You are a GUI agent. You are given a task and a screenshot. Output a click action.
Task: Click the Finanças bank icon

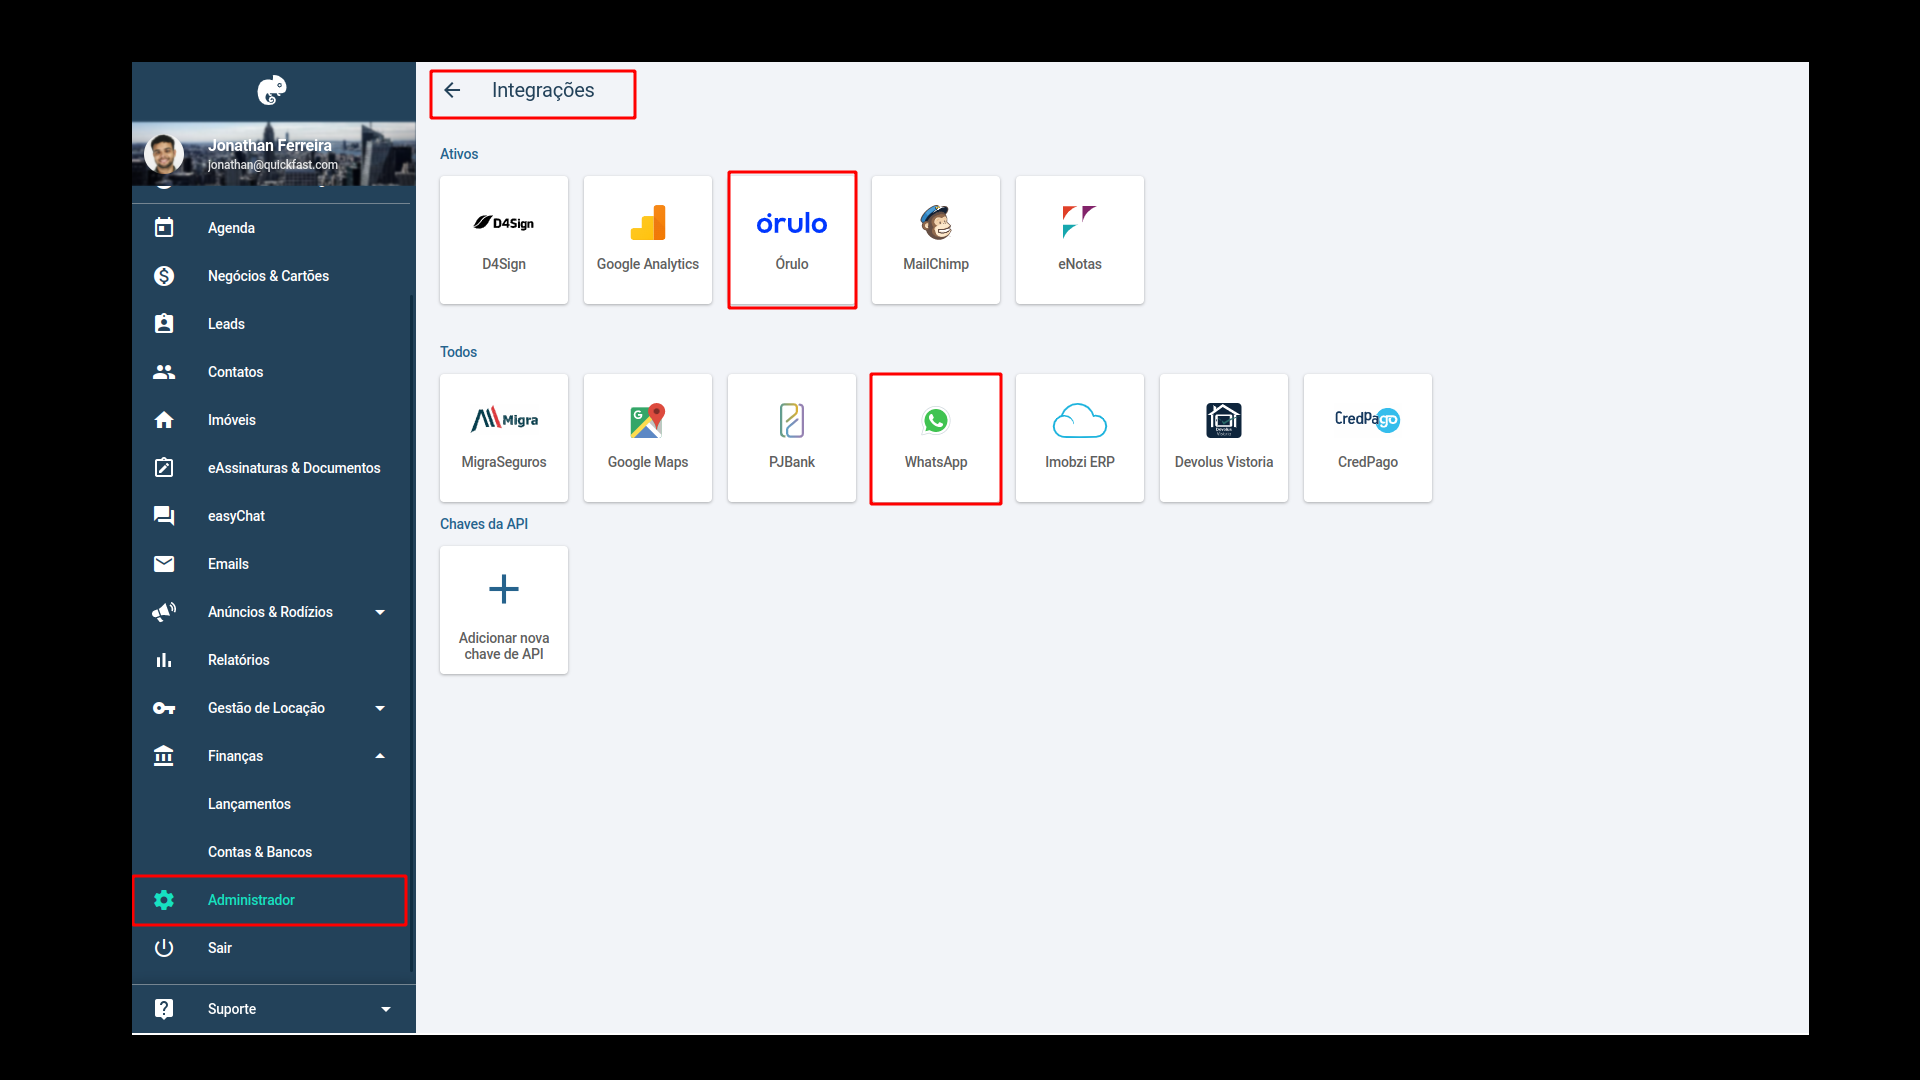tap(164, 756)
